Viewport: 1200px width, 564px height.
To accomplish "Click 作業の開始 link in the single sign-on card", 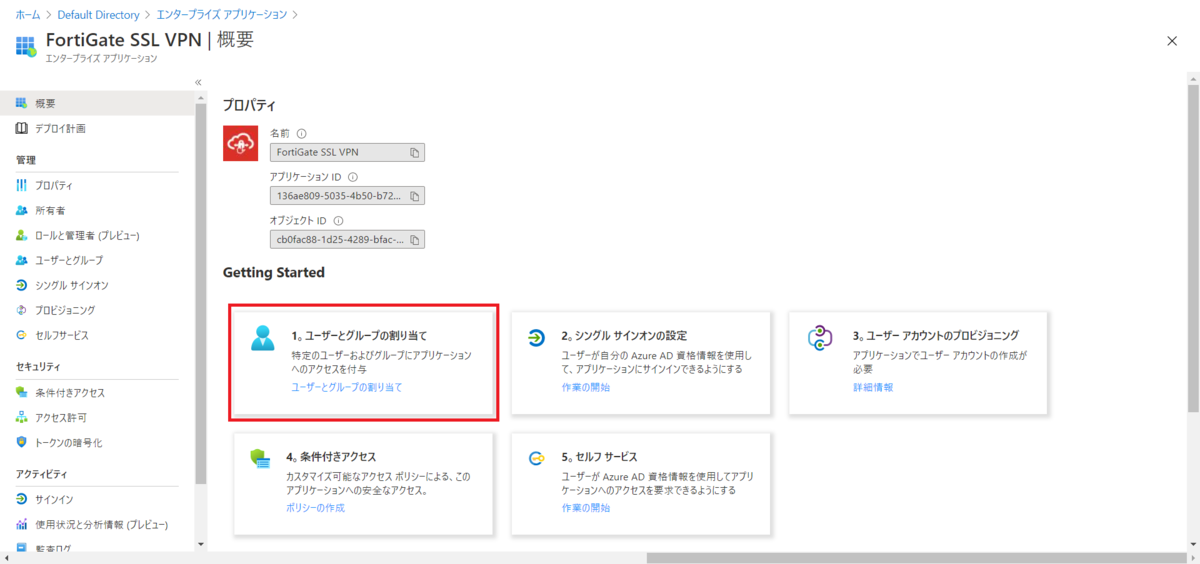I will click(x=586, y=387).
